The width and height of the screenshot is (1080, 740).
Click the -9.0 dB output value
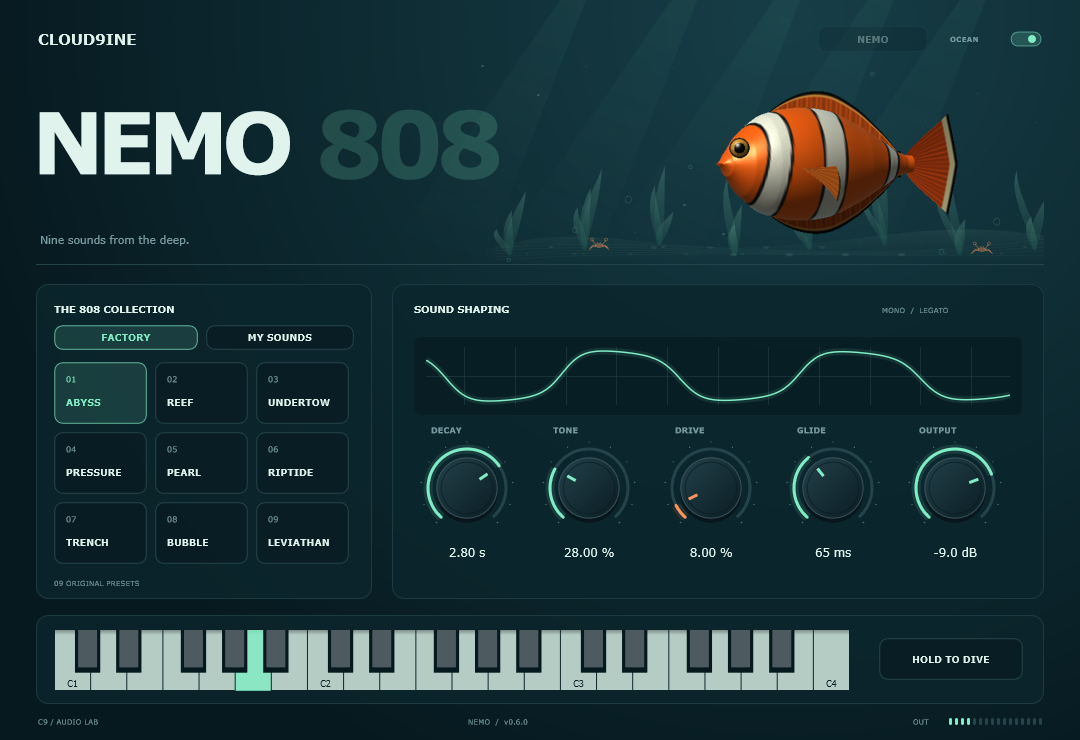click(x=955, y=553)
